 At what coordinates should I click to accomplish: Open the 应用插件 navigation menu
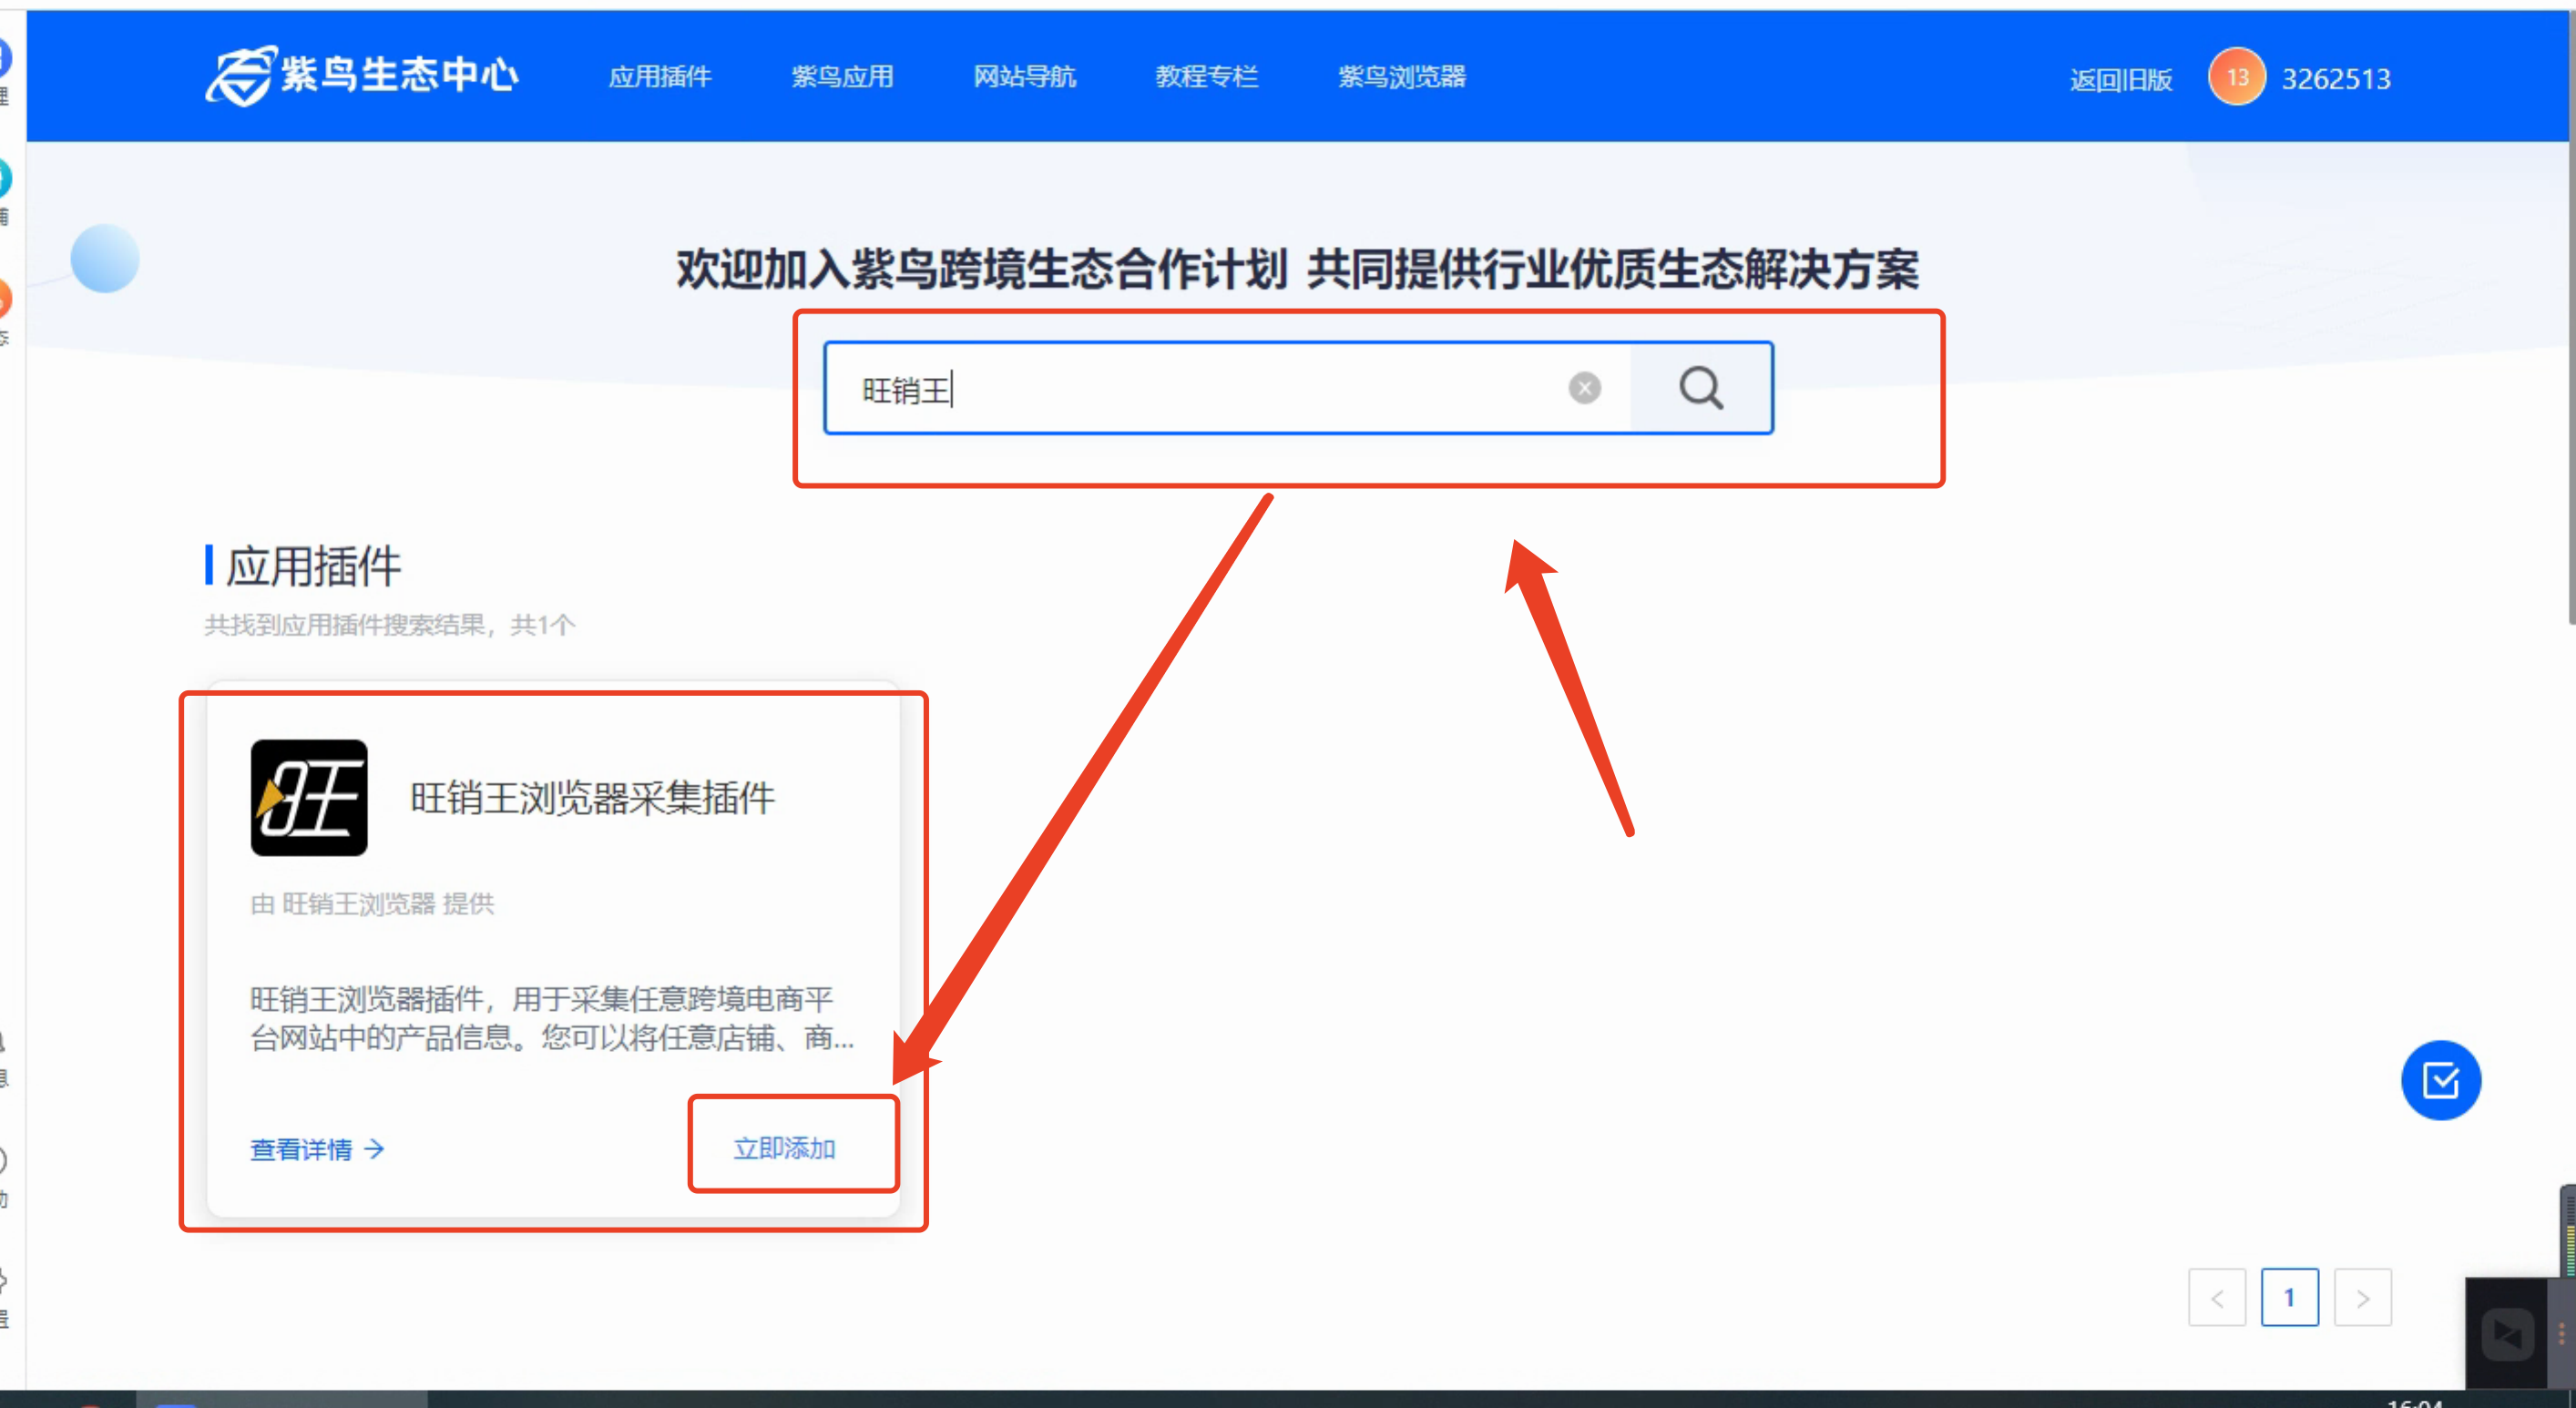(660, 77)
